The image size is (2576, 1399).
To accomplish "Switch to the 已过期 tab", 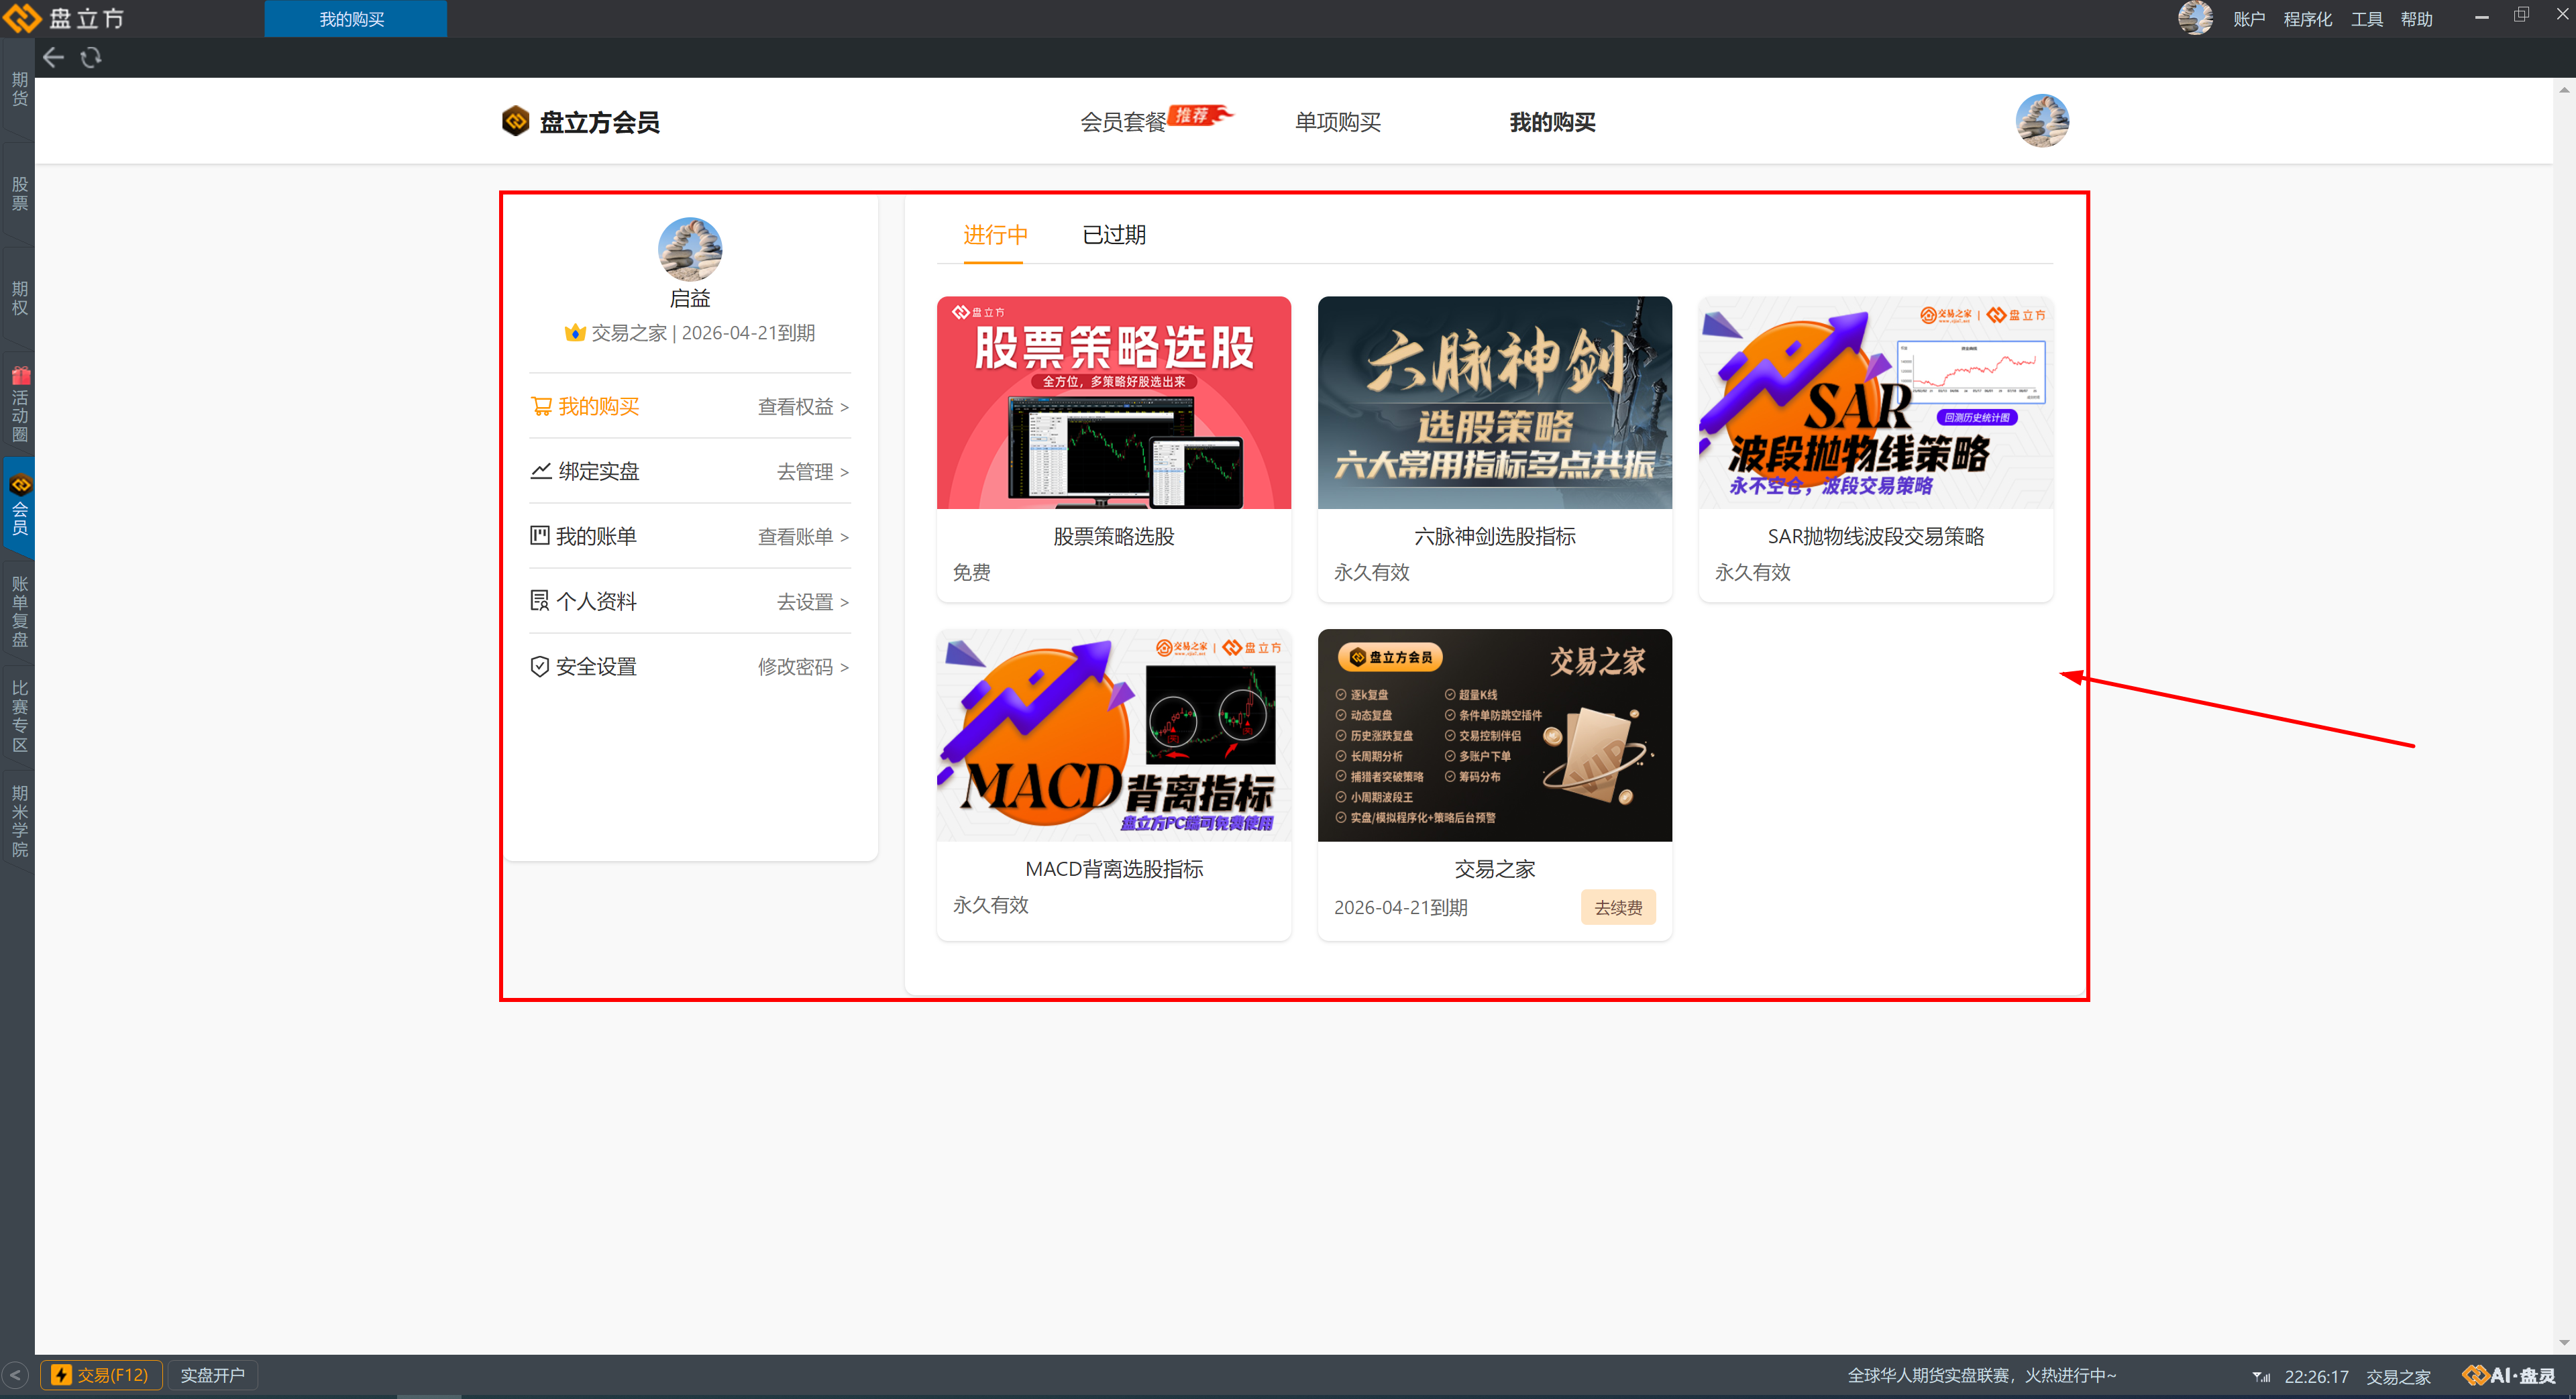I will tap(1114, 235).
